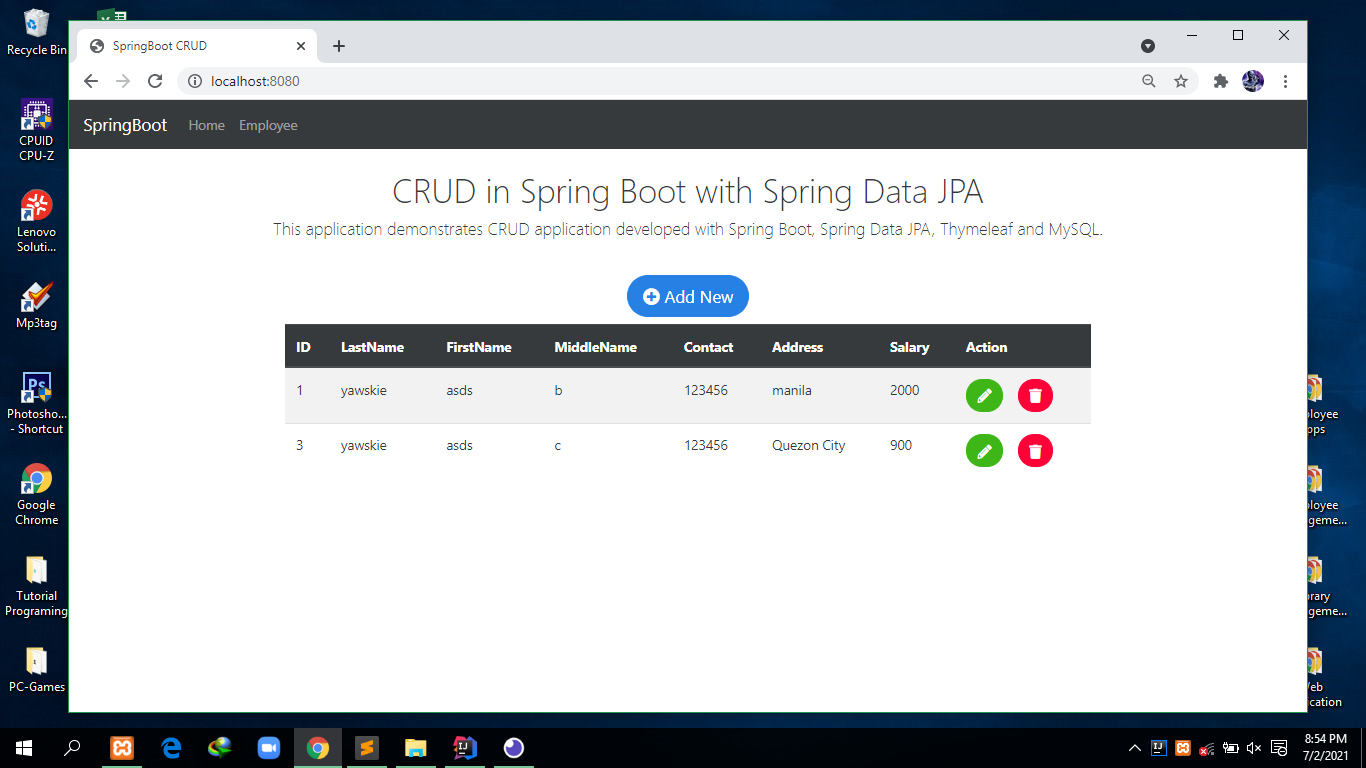This screenshot has width=1366, height=768.
Task: Open the Chrome extensions puzzle icon
Action: [x=1220, y=81]
